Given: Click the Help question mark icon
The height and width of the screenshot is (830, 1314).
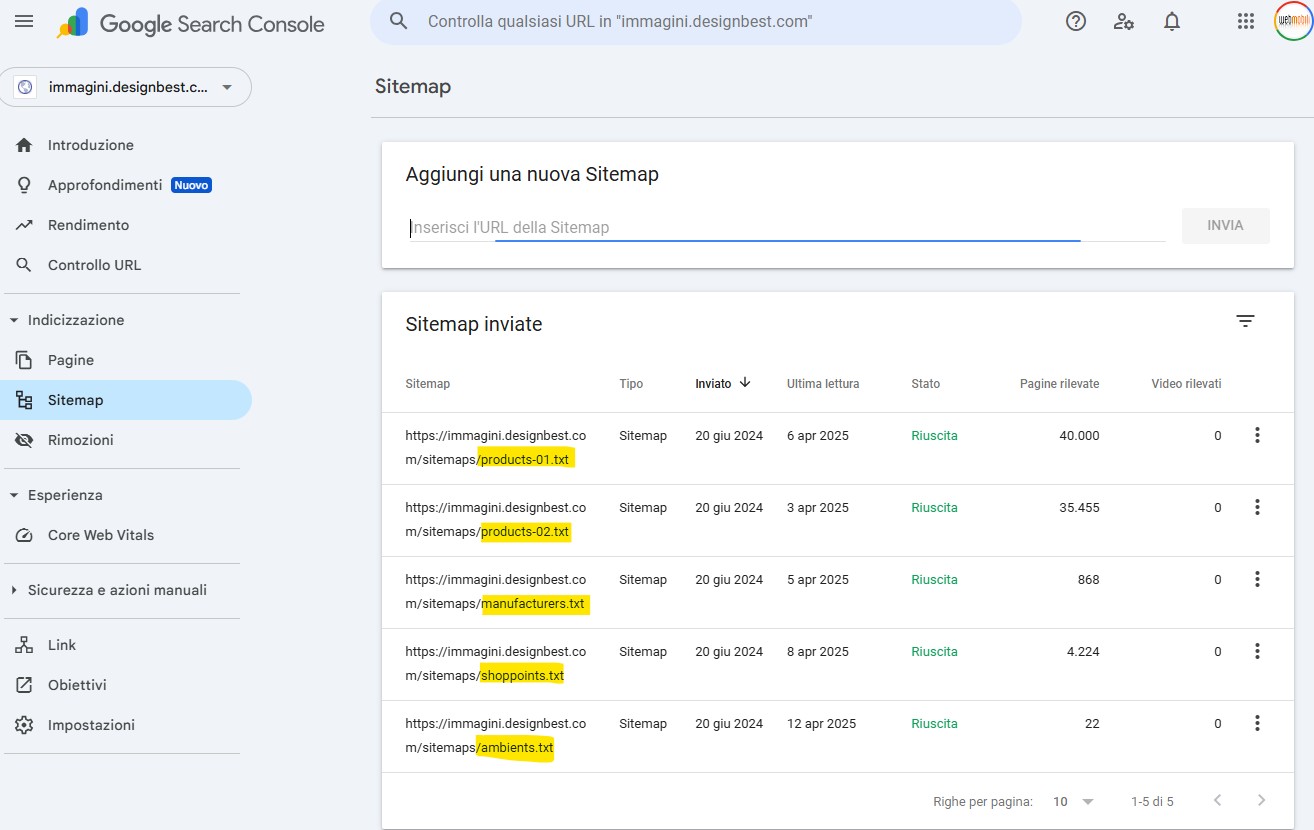Looking at the screenshot, I should [1076, 21].
